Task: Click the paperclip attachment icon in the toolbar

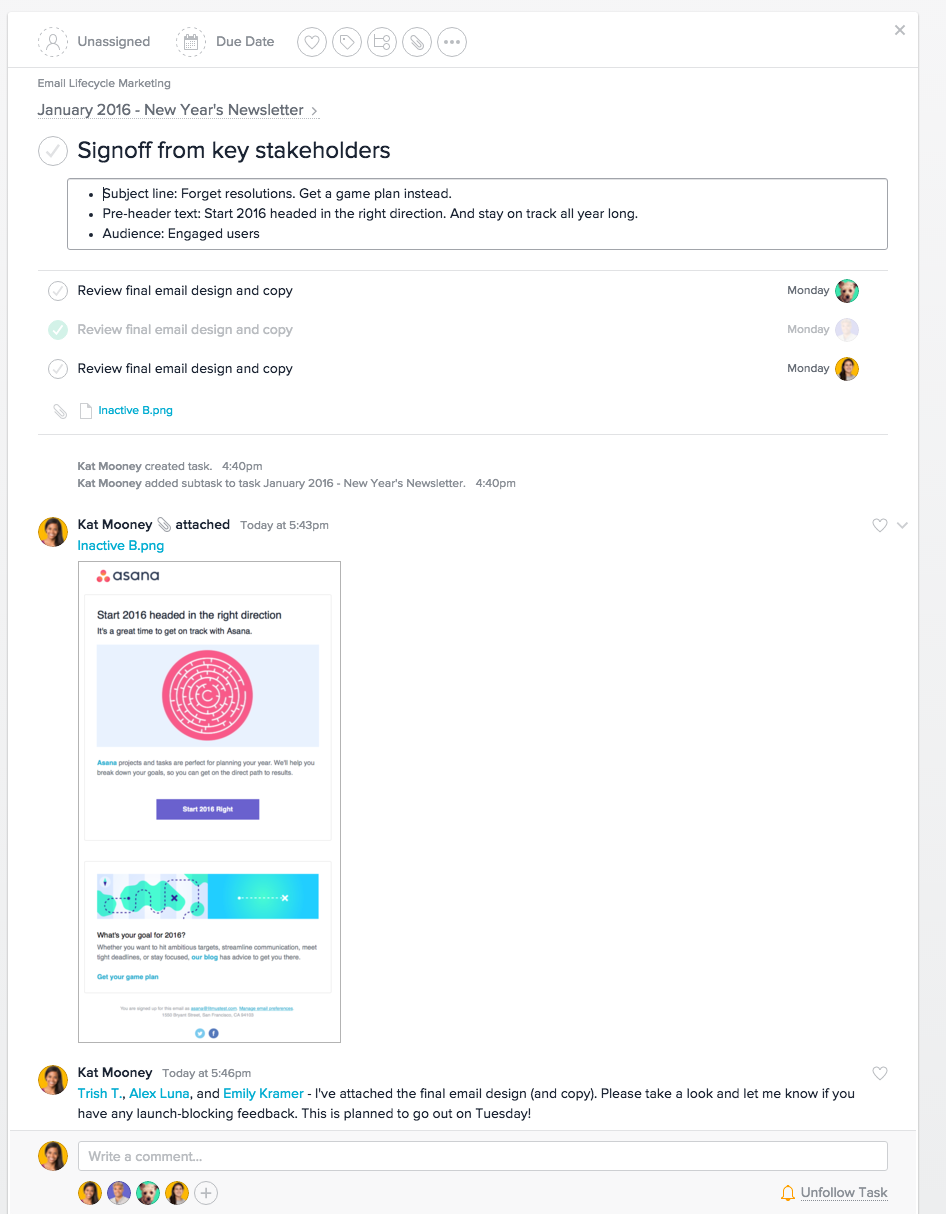Action: (416, 42)
